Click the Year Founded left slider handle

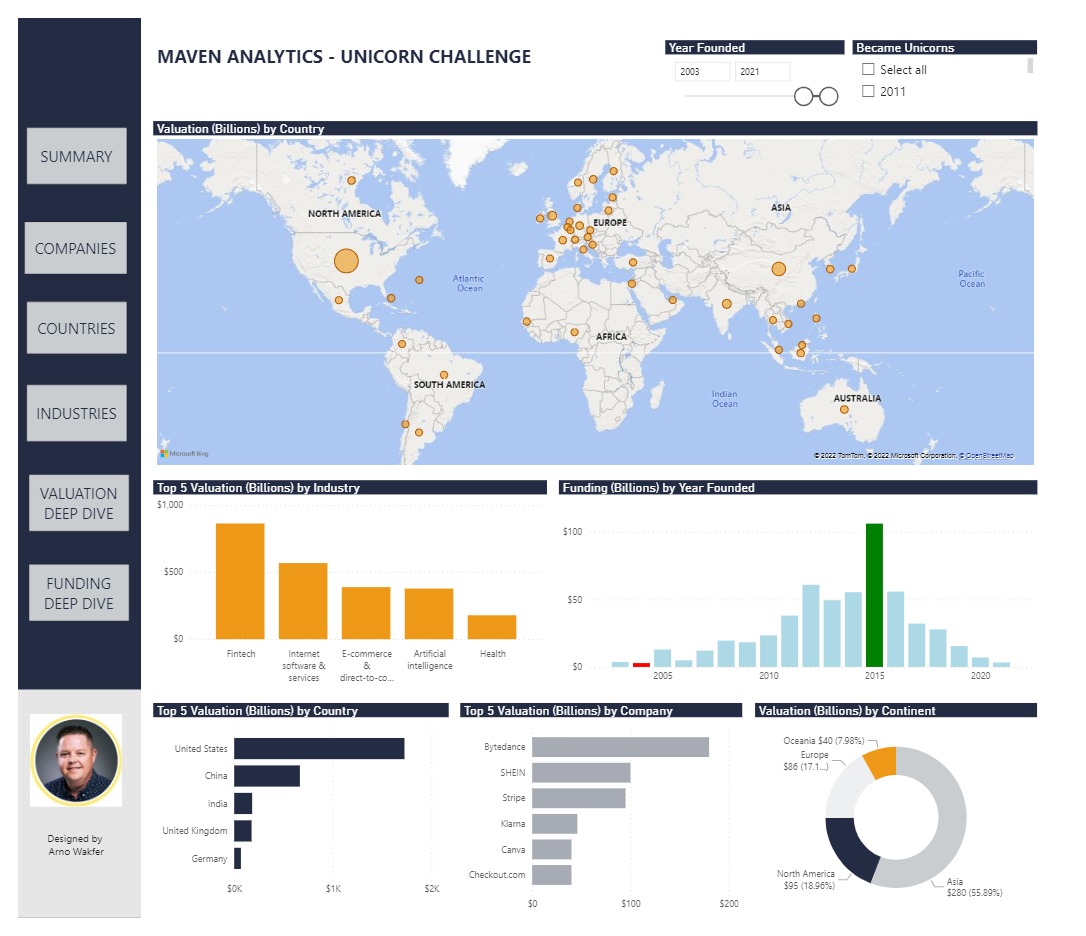click(804, 96)
